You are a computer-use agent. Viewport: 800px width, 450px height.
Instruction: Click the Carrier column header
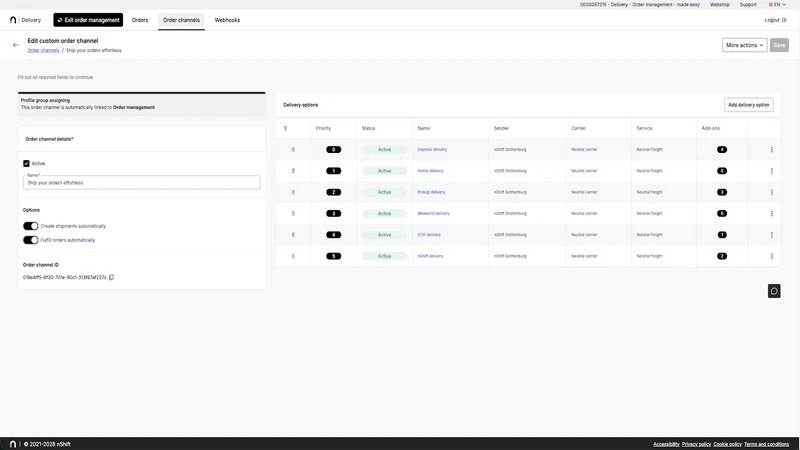pyautogui.click(x=578, y=128)
